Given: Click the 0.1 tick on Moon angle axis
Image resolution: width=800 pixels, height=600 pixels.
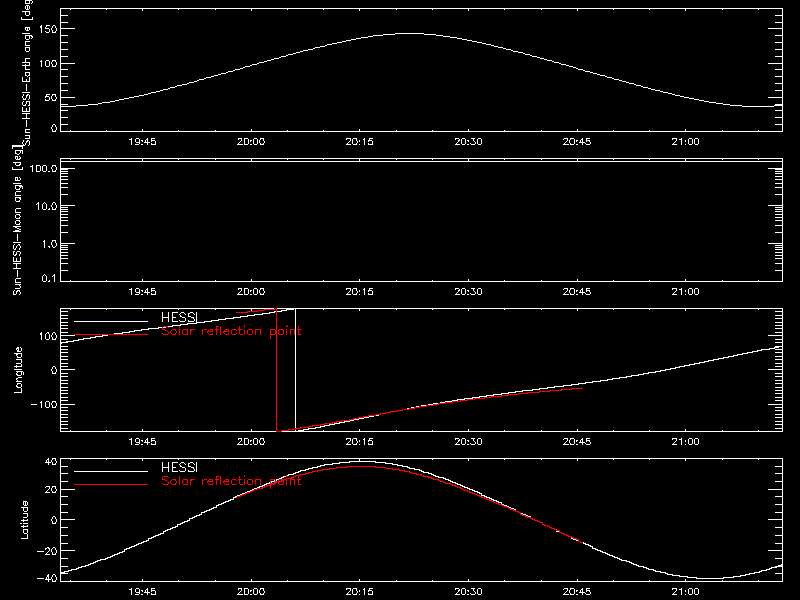Looking at the screenshot, I should 49,279.
